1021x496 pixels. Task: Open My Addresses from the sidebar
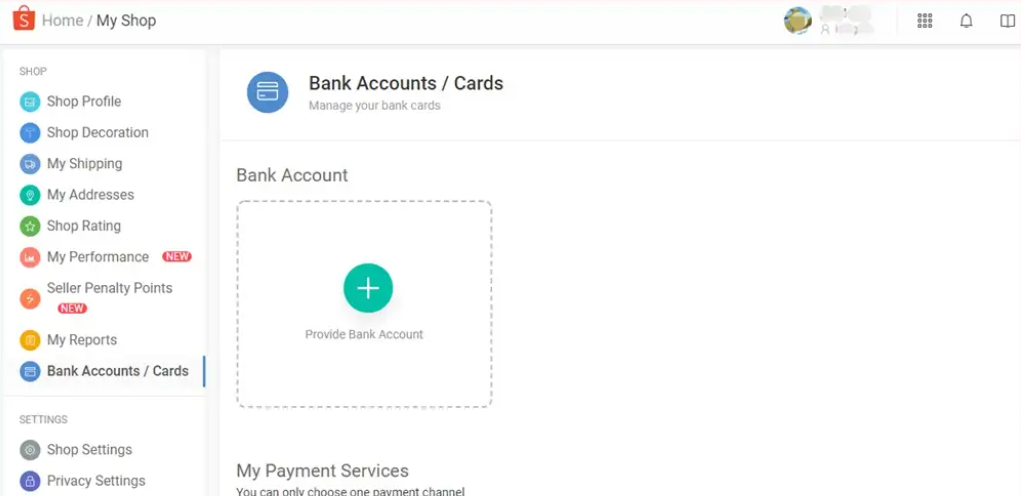[90, 195]
